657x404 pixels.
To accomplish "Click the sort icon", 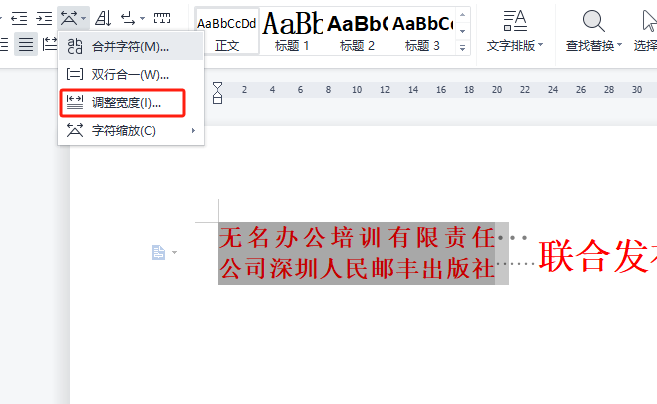I will click(x=103, y=18).
